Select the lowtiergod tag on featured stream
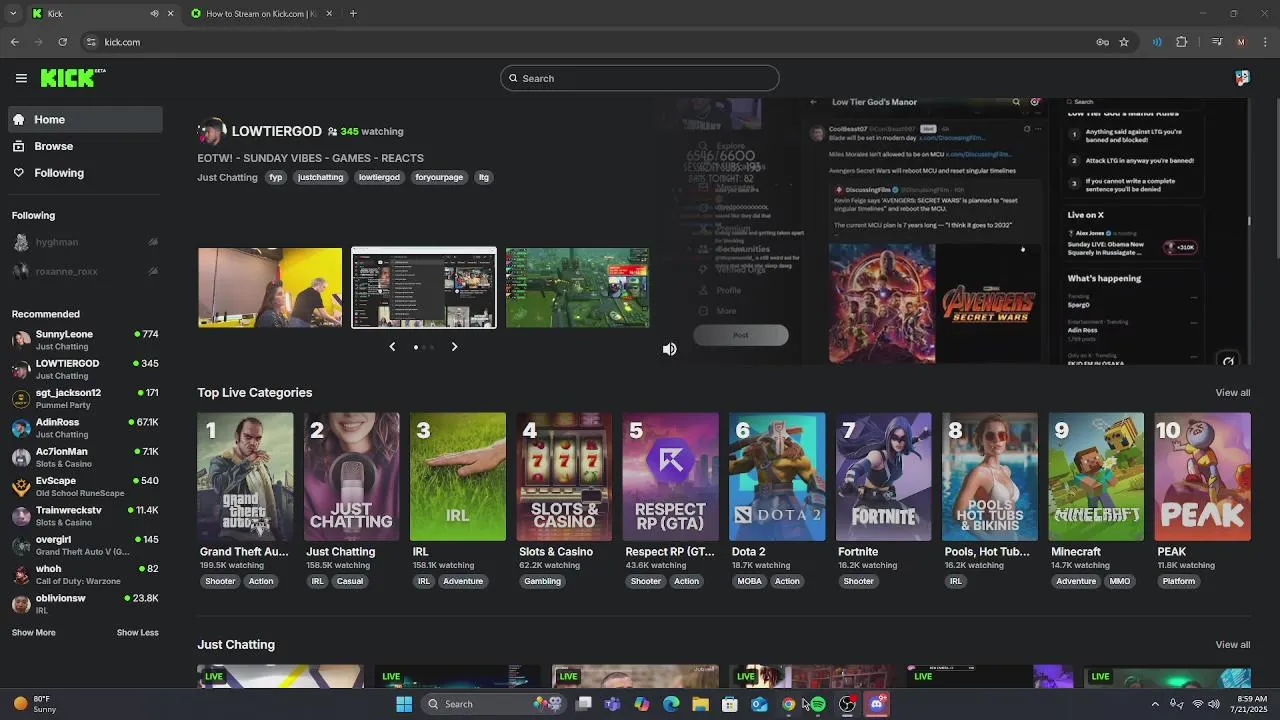The height and width of the screenshot is (720, 1280). (x=380, y=177)
